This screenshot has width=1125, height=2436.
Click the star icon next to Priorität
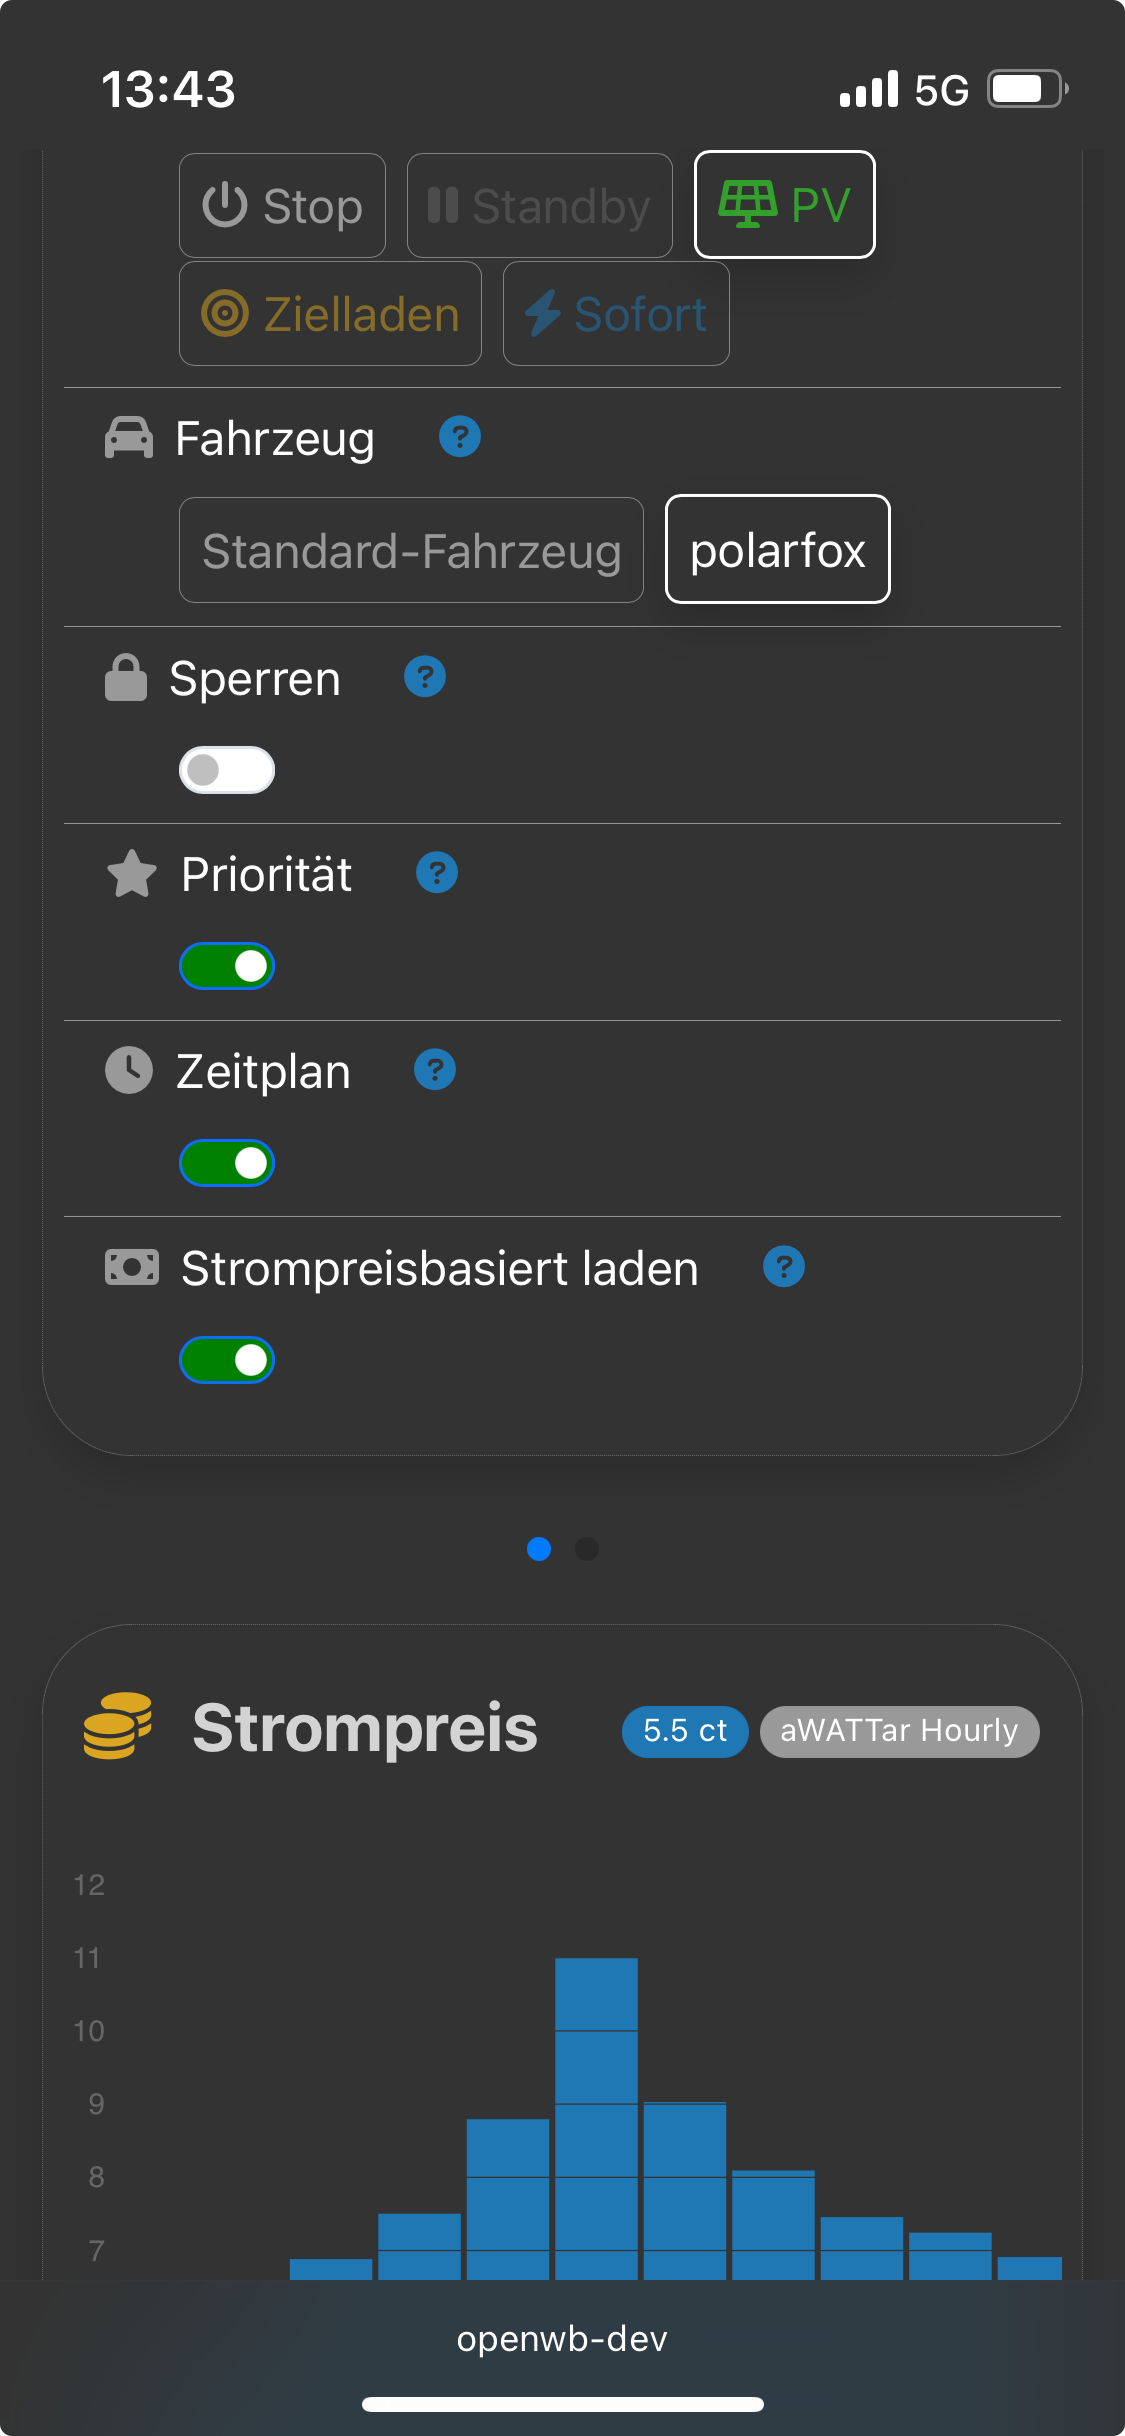click(x=132, y=874)
